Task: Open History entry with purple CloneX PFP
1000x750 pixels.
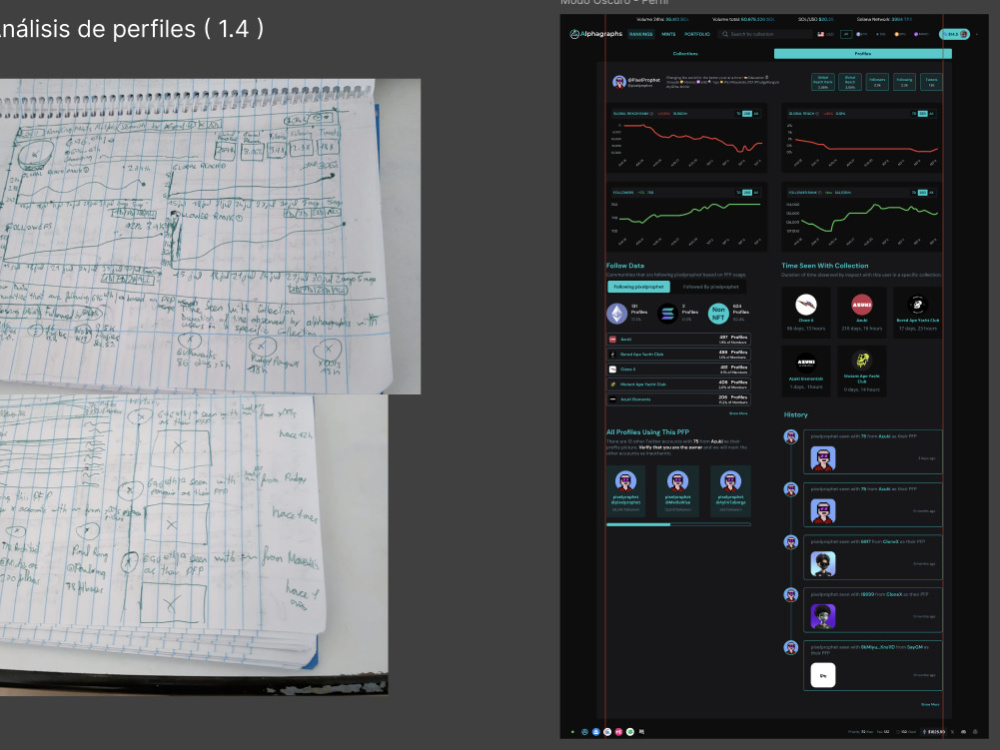Action: click(823, 617)
